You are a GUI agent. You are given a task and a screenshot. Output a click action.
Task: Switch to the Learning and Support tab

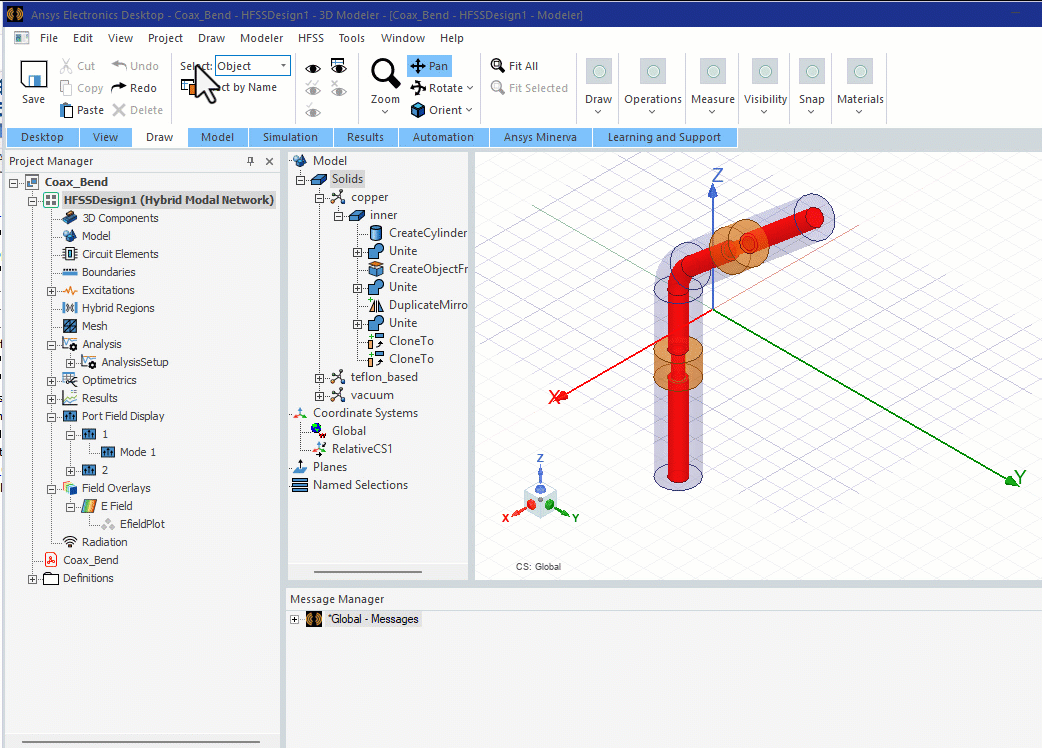click(664, 137)
